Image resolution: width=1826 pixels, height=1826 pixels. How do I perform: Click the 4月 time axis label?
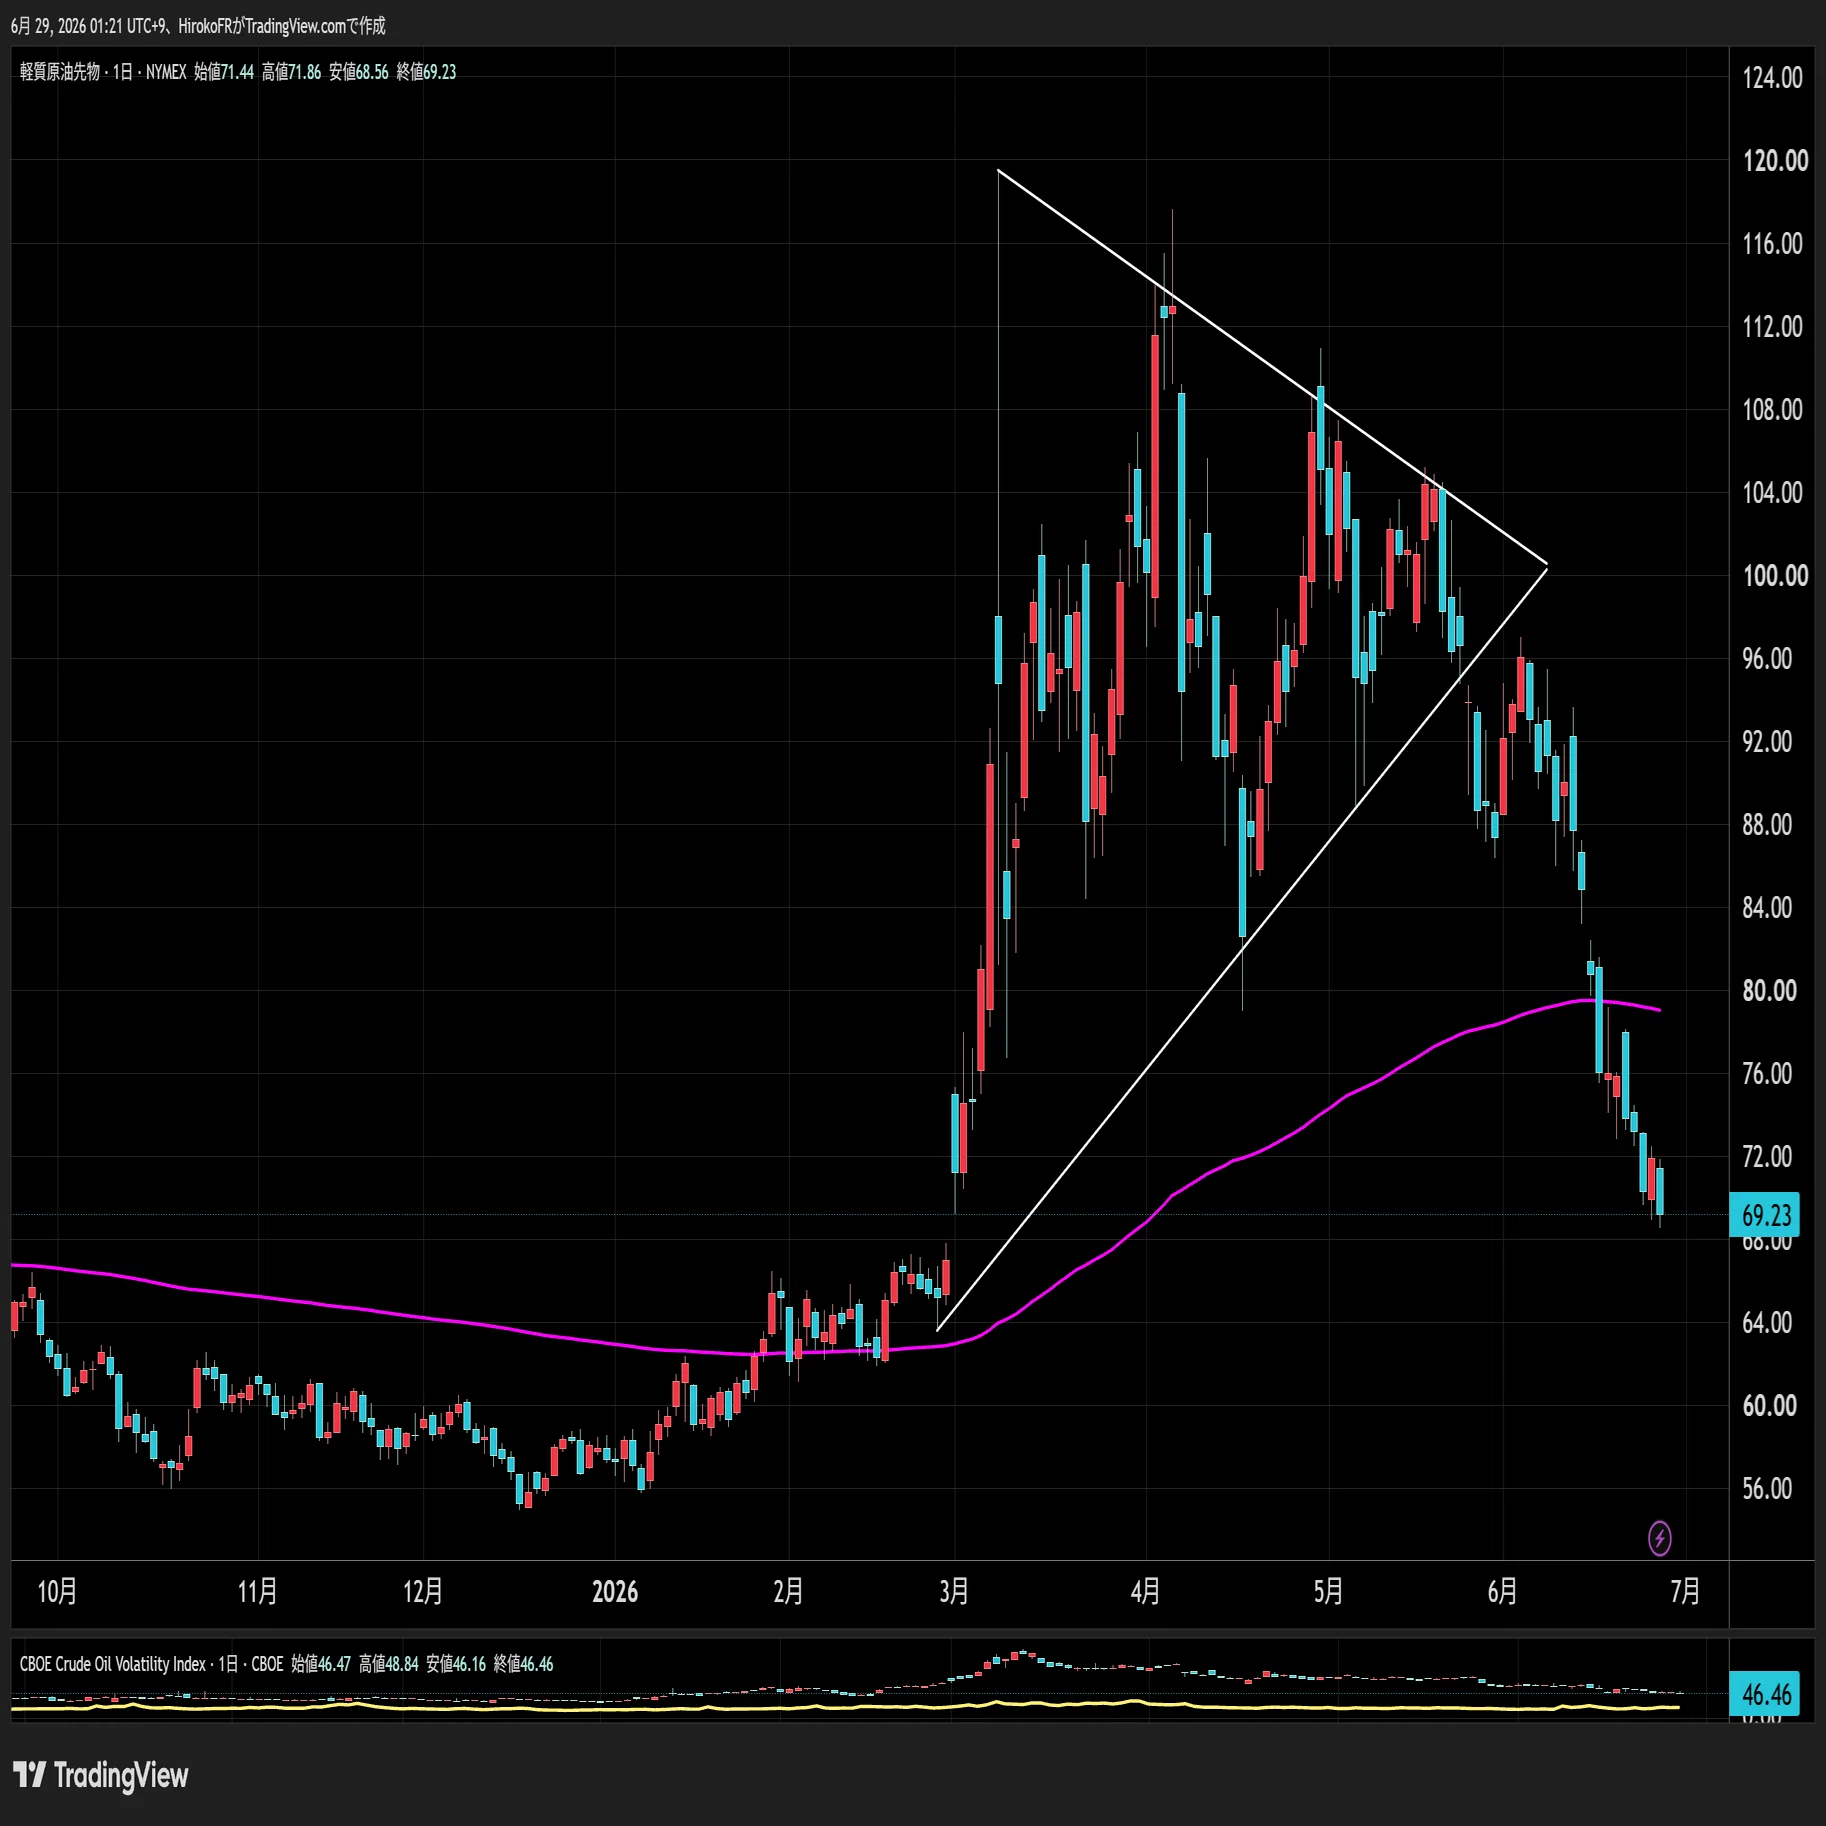[x=1146, y=1591]
